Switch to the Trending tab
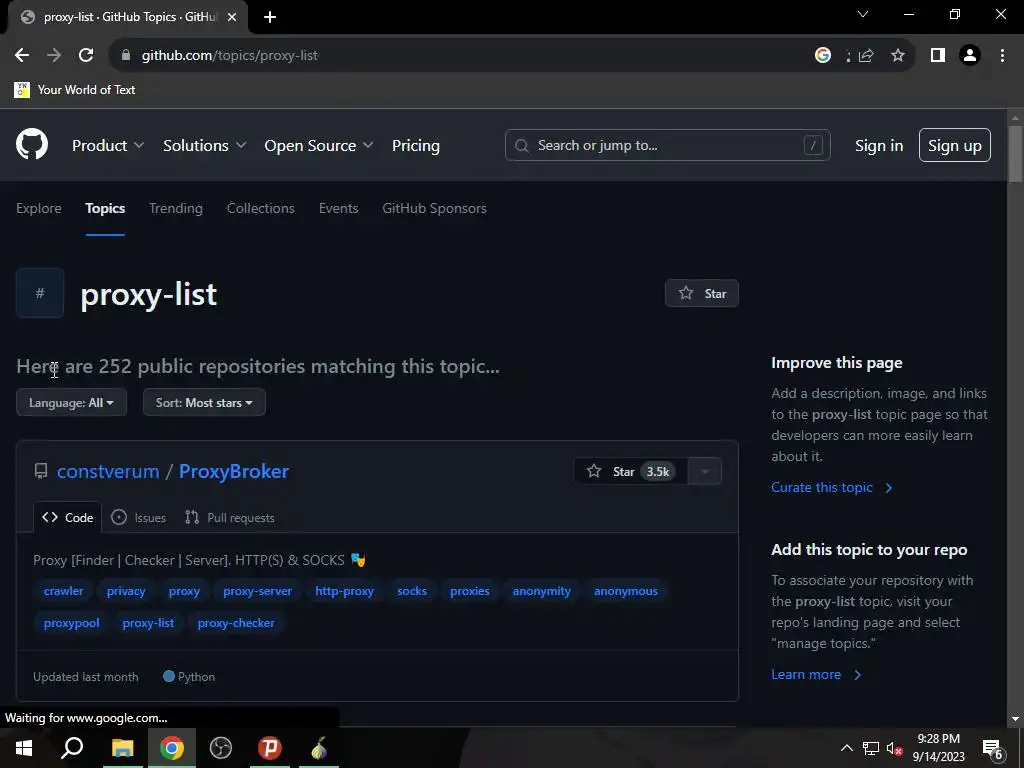Image resolution: width=1024 pixels, height=768 pixels. pyautogui.click(x=176, y=208)
